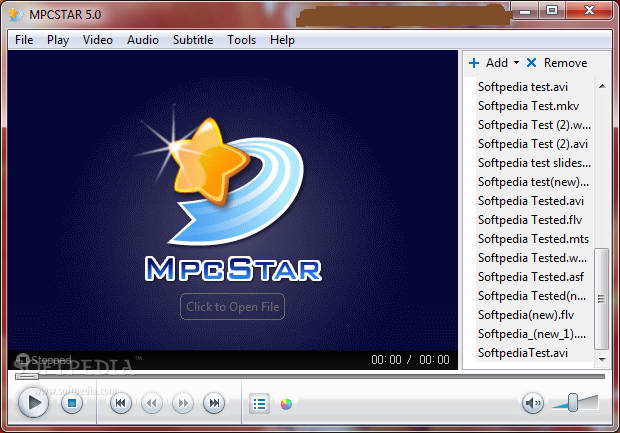620x433 pixels.
Task: Click the 'Click to Open File' button
Action: coord(232,306)
